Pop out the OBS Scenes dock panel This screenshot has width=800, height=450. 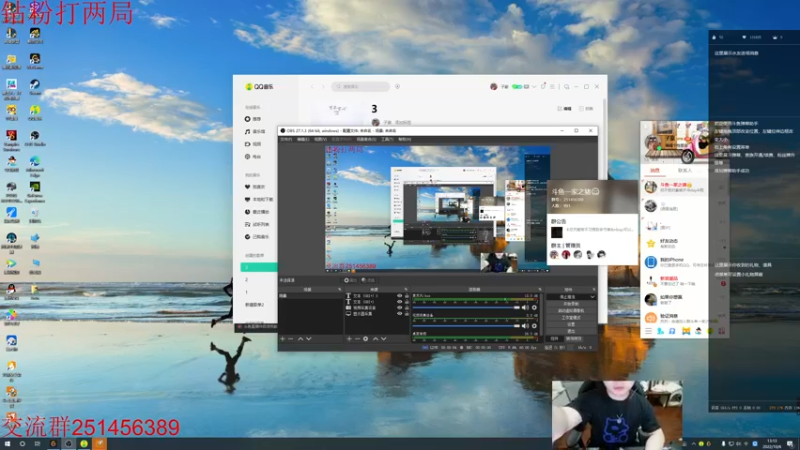pos(339,289)
